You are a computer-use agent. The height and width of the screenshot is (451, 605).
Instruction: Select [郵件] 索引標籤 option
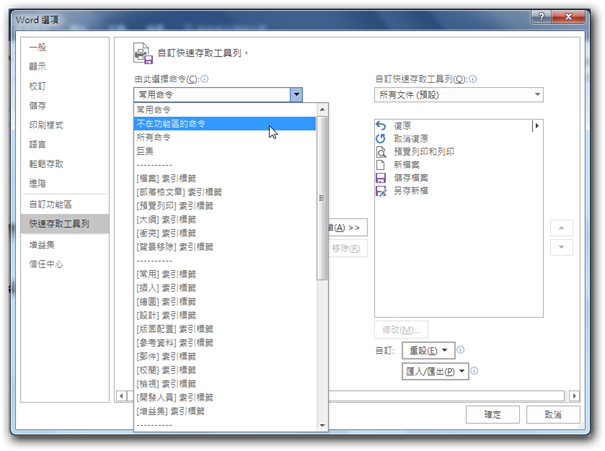click(225, 356)
